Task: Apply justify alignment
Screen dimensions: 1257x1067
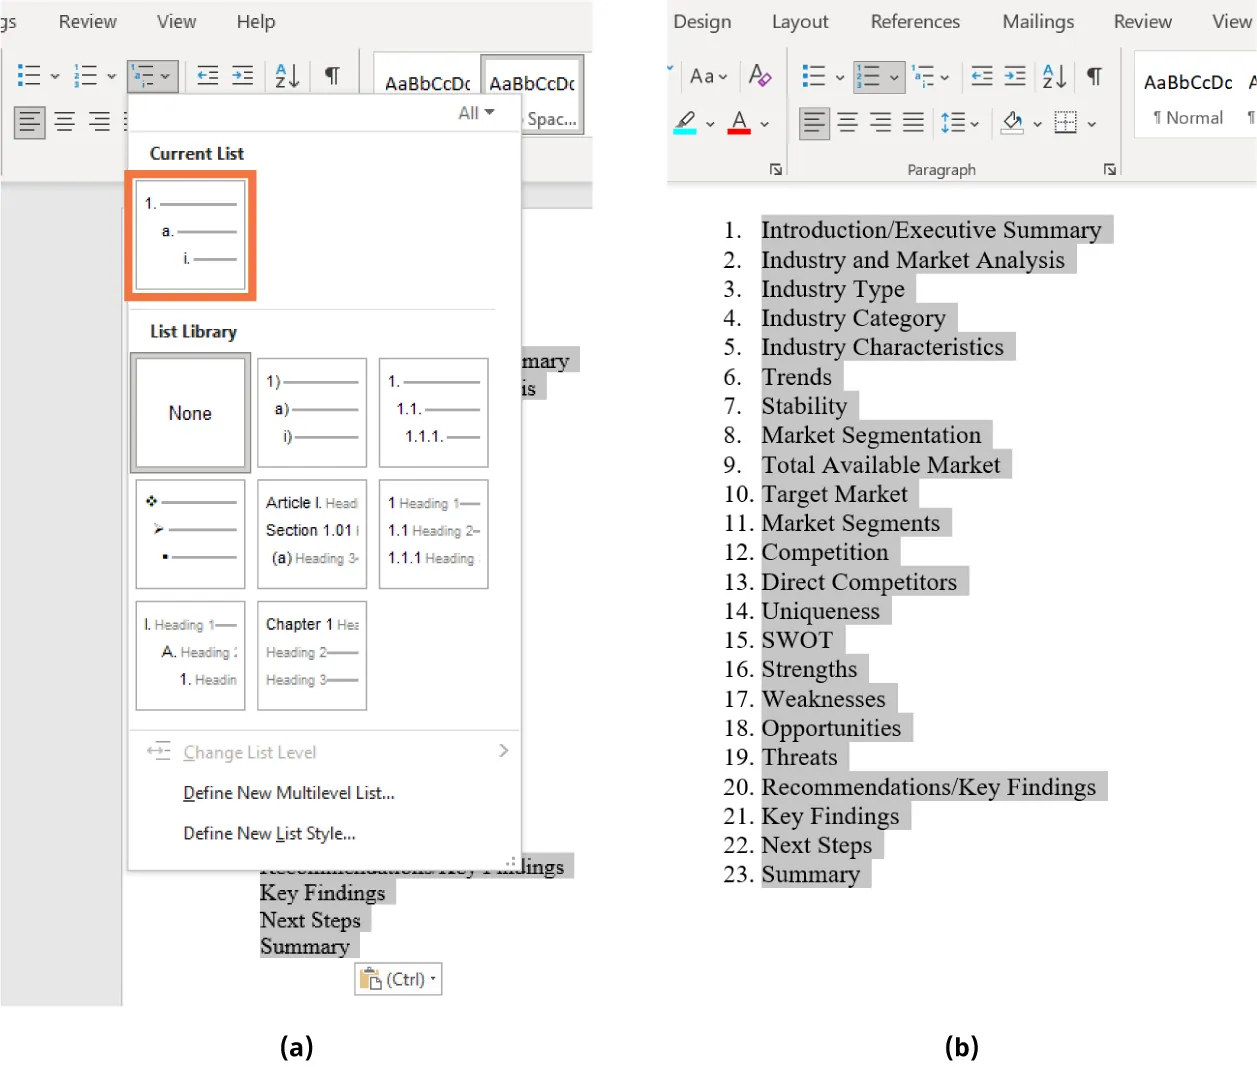Action: [913, 122]
